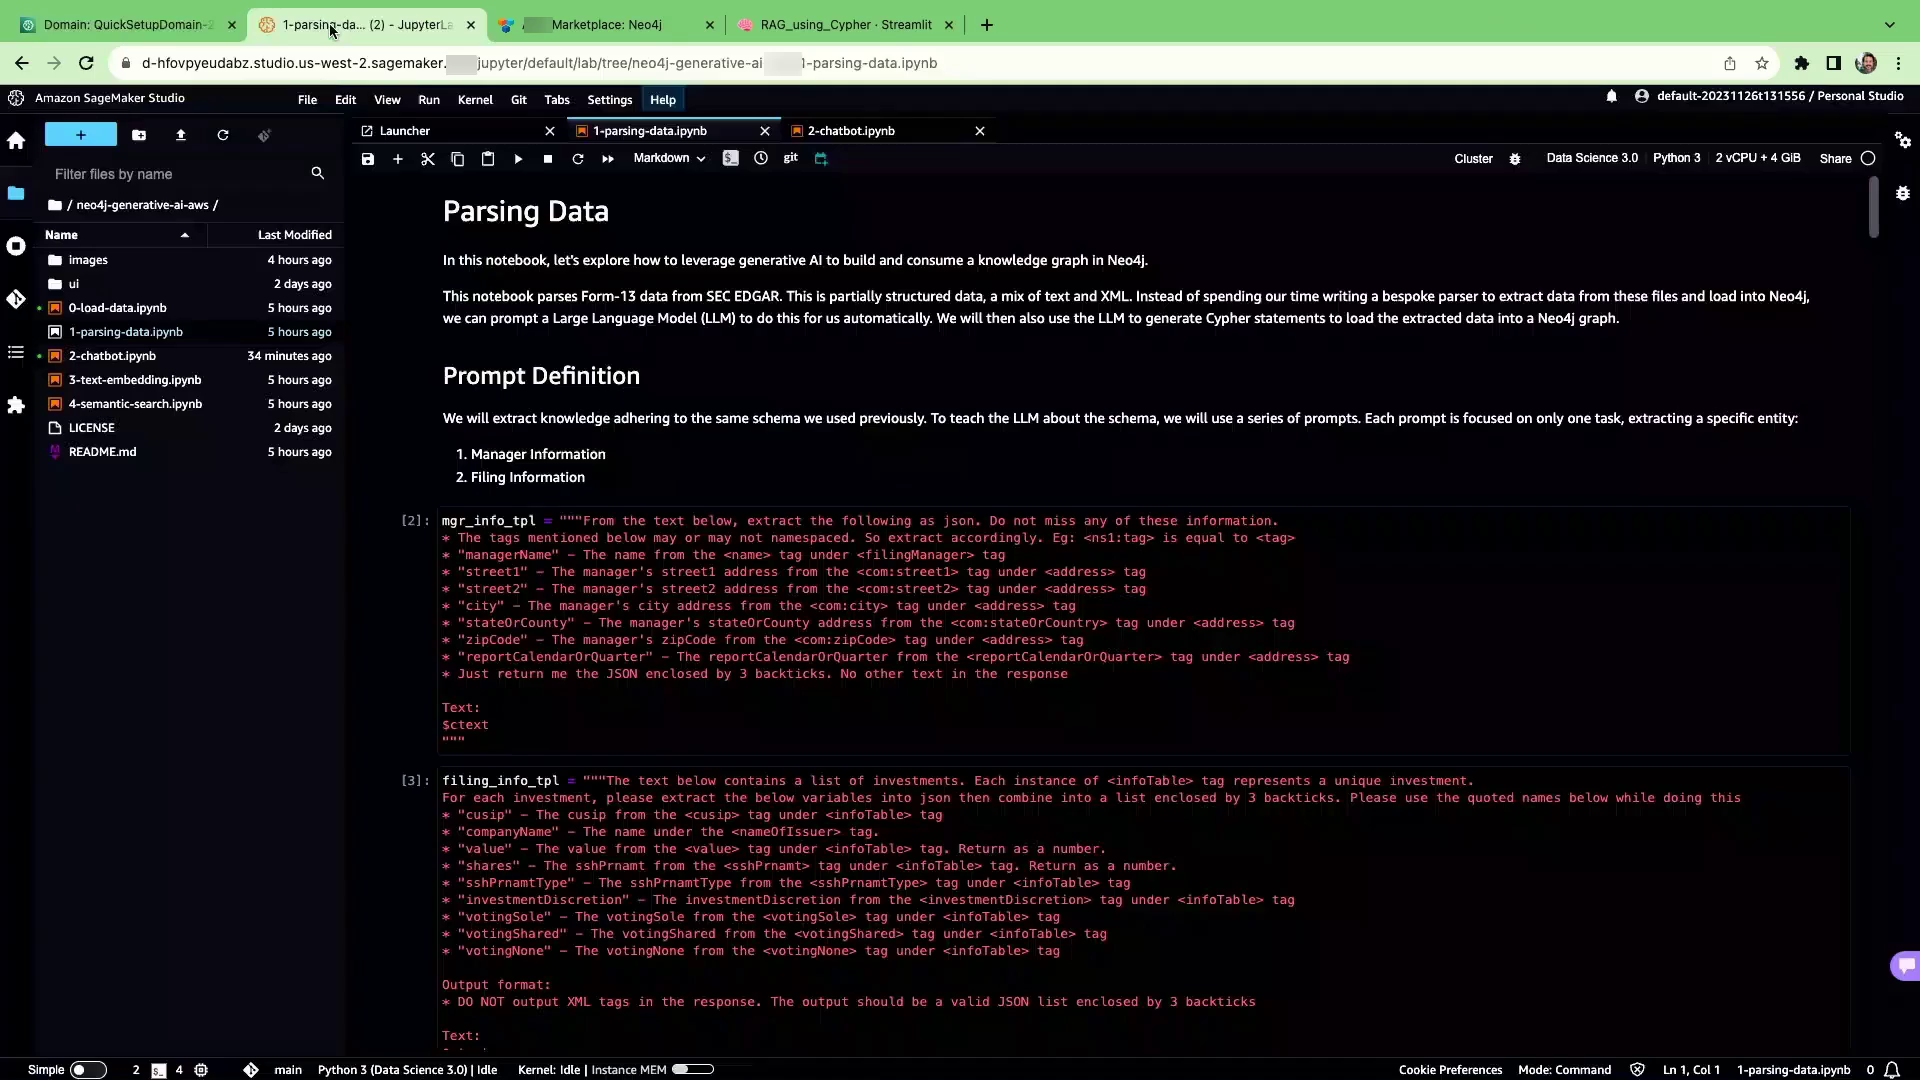Restart kernel and run all cells (fast-forward icon)
This screenshot has height=1080, width=1920.
point(607,159)
